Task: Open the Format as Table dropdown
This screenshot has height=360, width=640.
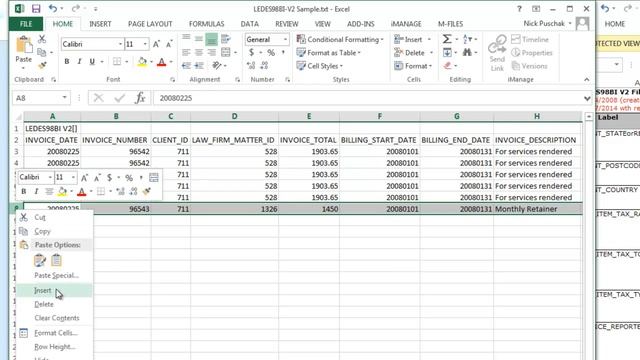Action: click(329, 53)
